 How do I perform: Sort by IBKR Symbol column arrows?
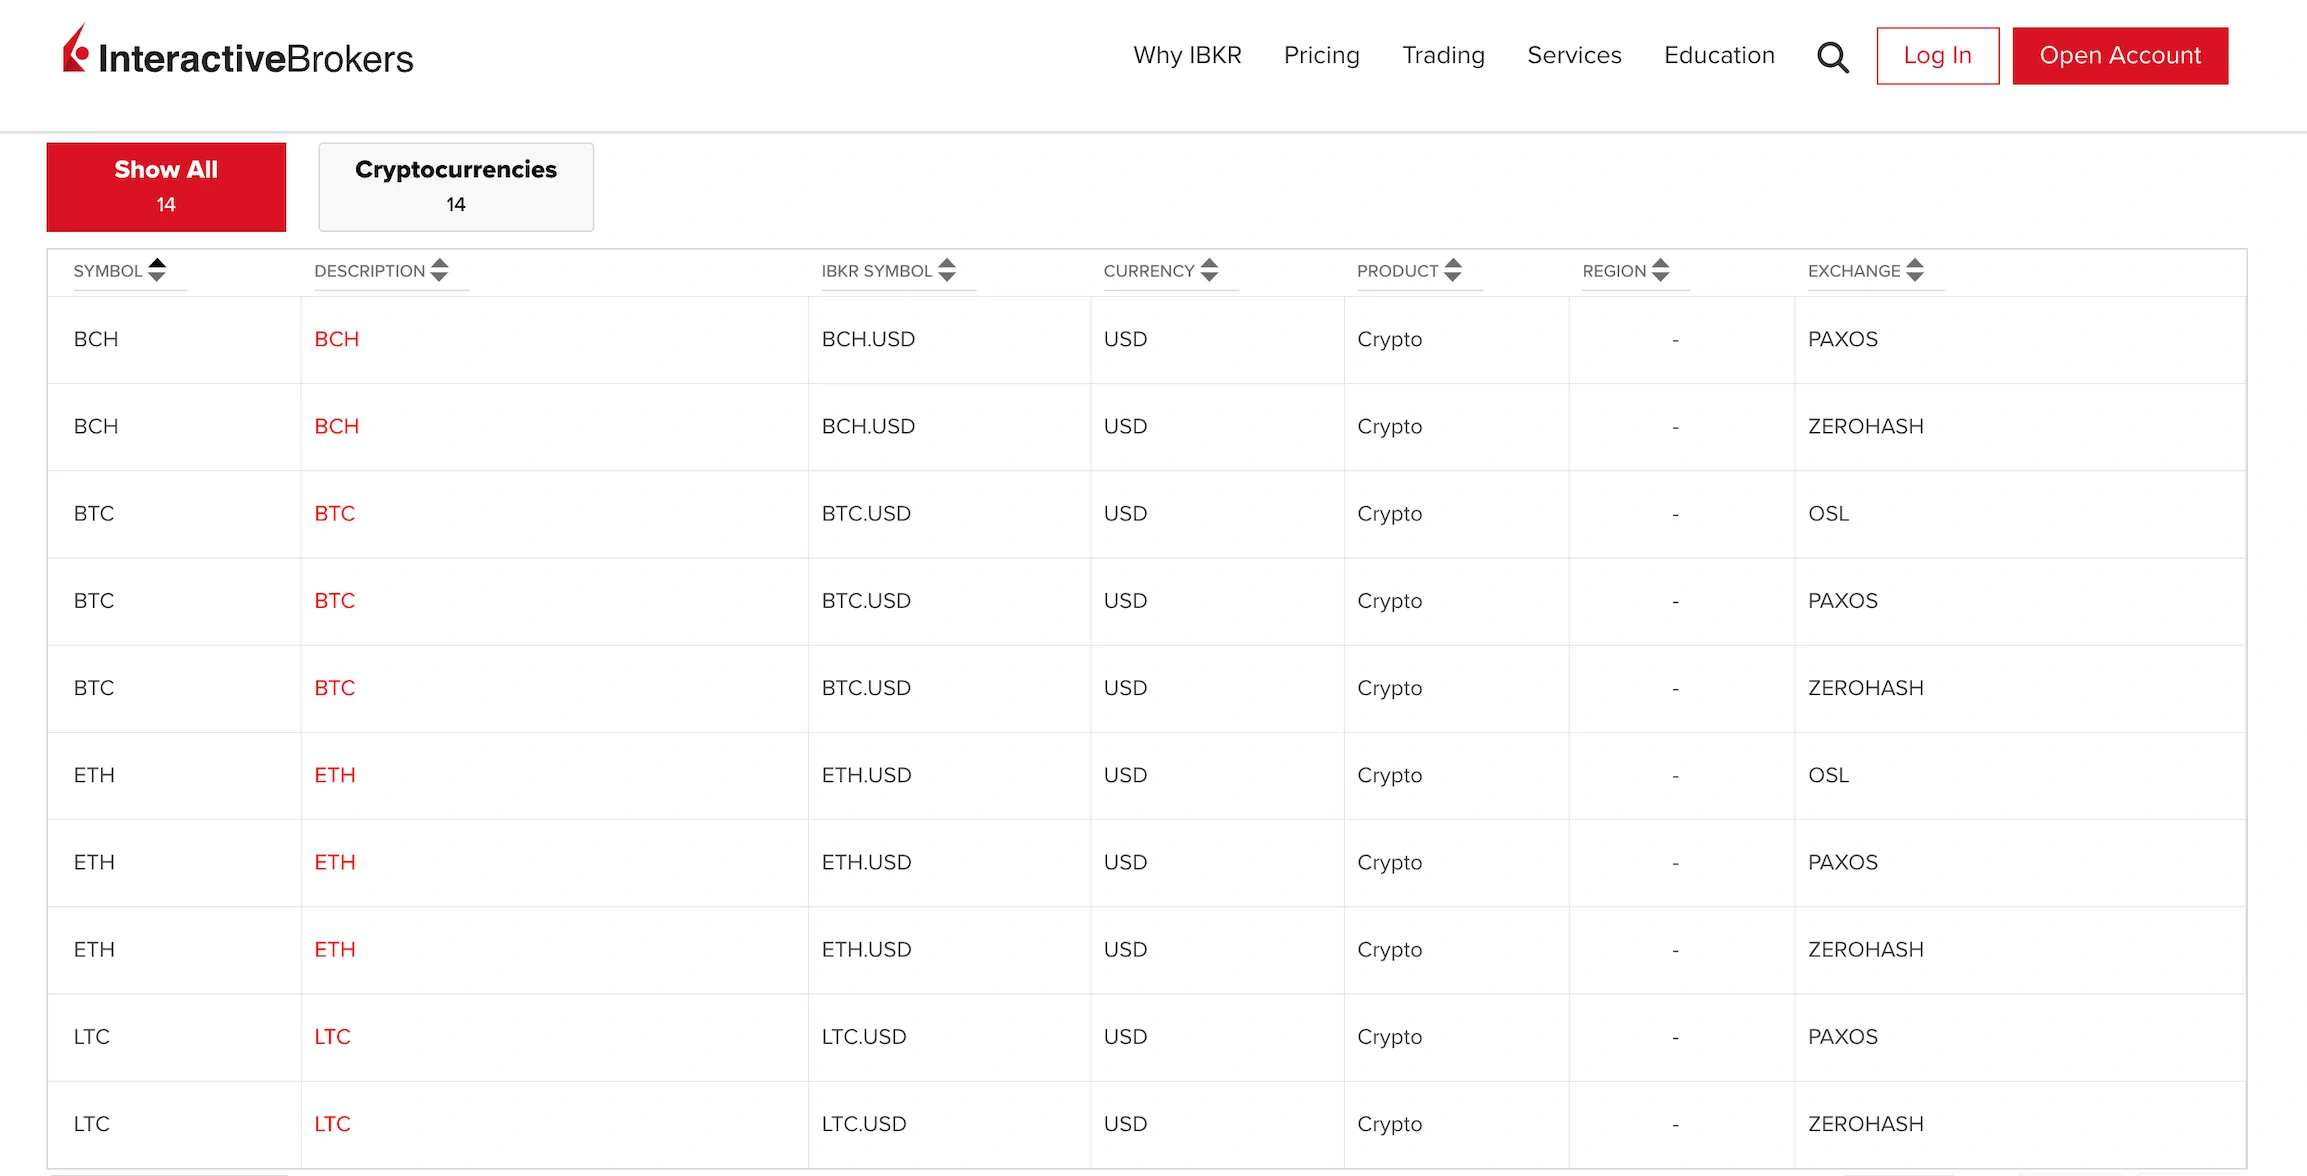tap(947, 270)
